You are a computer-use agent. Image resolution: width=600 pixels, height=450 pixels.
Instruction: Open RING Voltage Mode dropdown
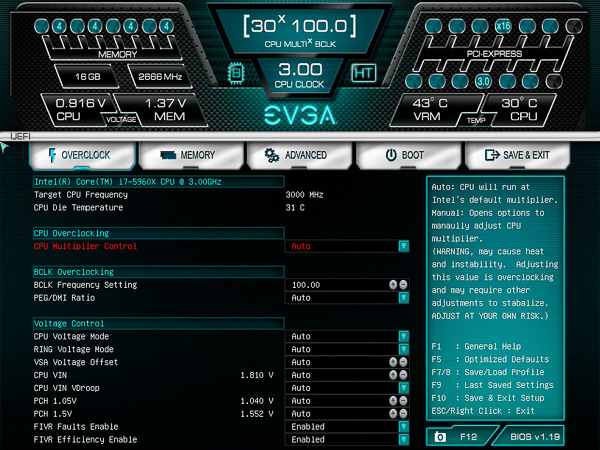pos(403,349)
